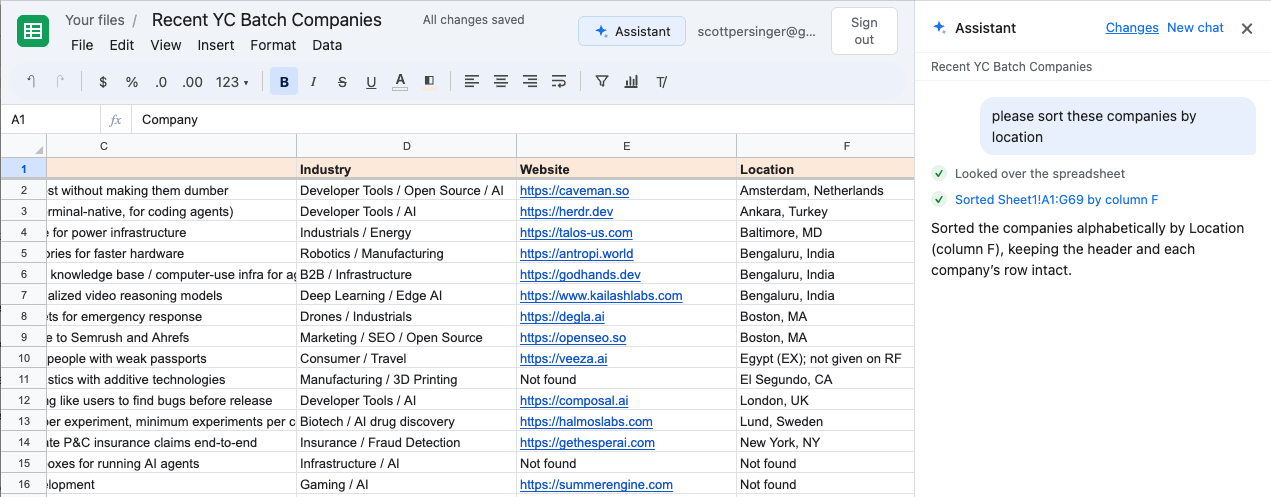This screenshot has width=1271, height=497.
Task: Click the chat message about sorting by location
Action: [x=1117, y=127]
